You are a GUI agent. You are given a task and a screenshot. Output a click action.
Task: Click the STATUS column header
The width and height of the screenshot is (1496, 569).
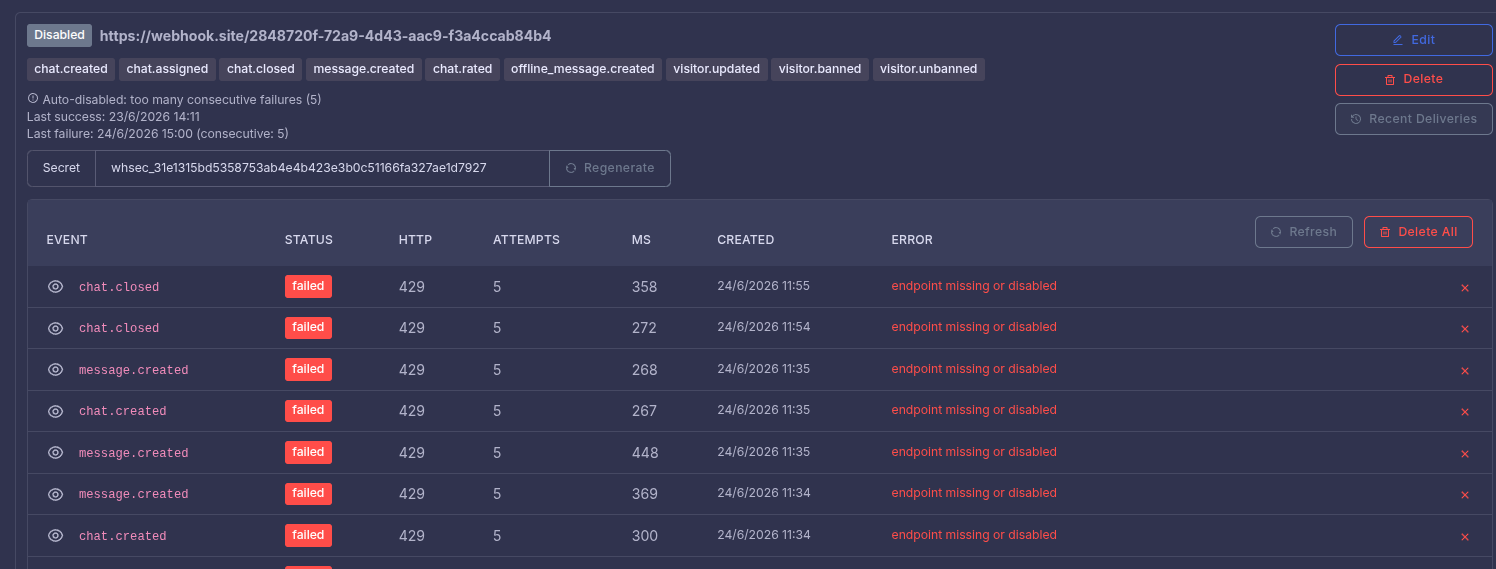[x=309, y=240]
